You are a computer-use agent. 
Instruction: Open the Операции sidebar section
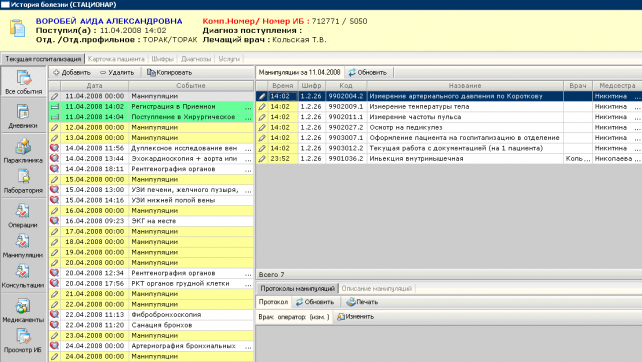pos(23,216)
